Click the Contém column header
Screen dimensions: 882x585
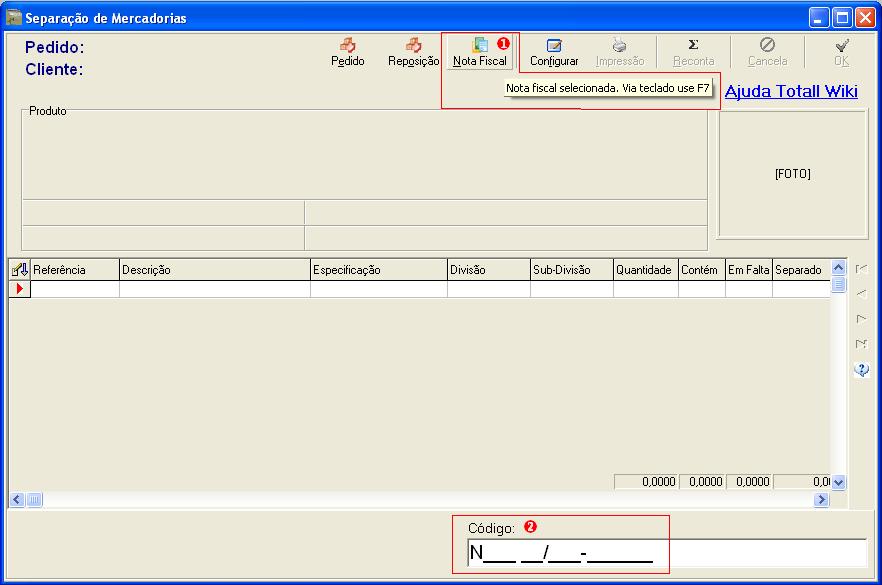click(702, 270)
